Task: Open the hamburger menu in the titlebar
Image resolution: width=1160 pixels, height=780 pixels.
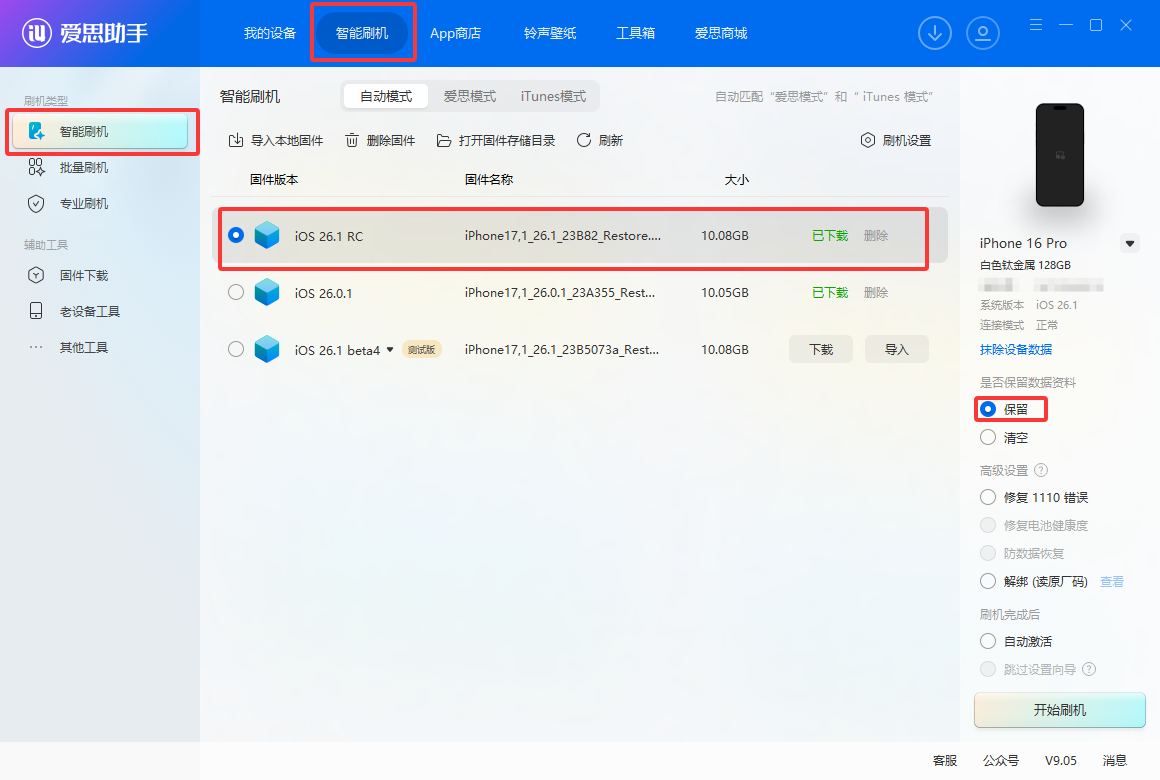Action: coord(1035,24)
